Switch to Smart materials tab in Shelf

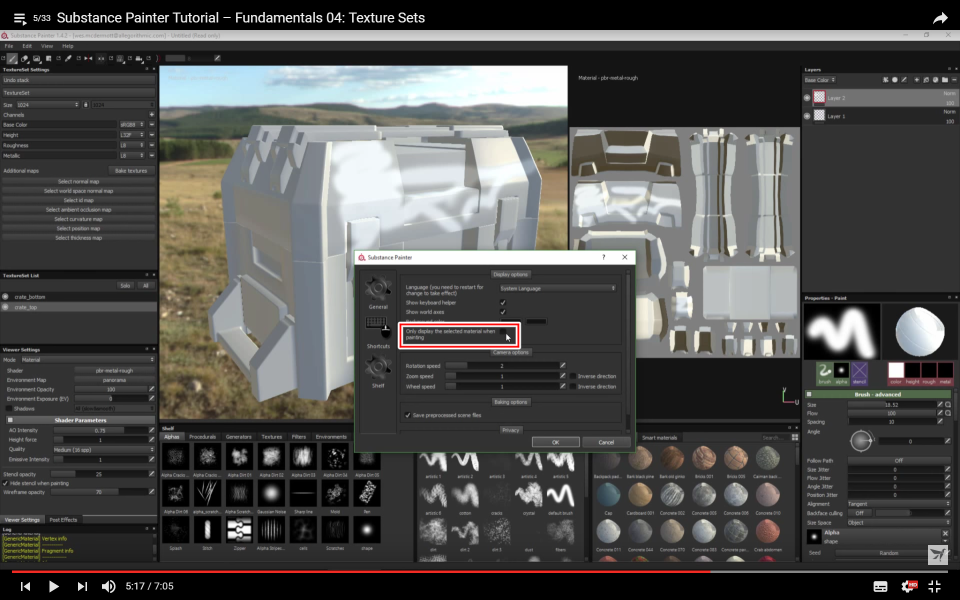(659, 438)
